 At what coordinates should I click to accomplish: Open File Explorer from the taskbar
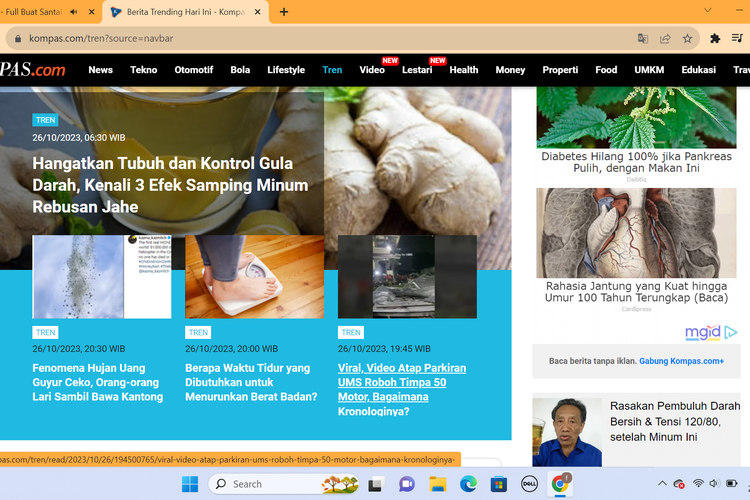point(437,484)
